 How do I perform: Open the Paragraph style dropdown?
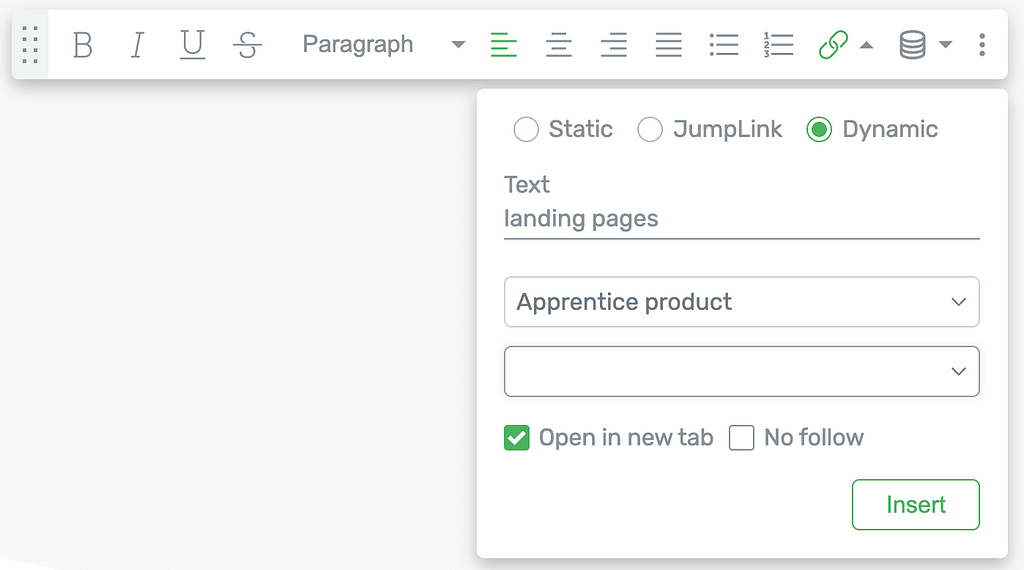(383, 45)
